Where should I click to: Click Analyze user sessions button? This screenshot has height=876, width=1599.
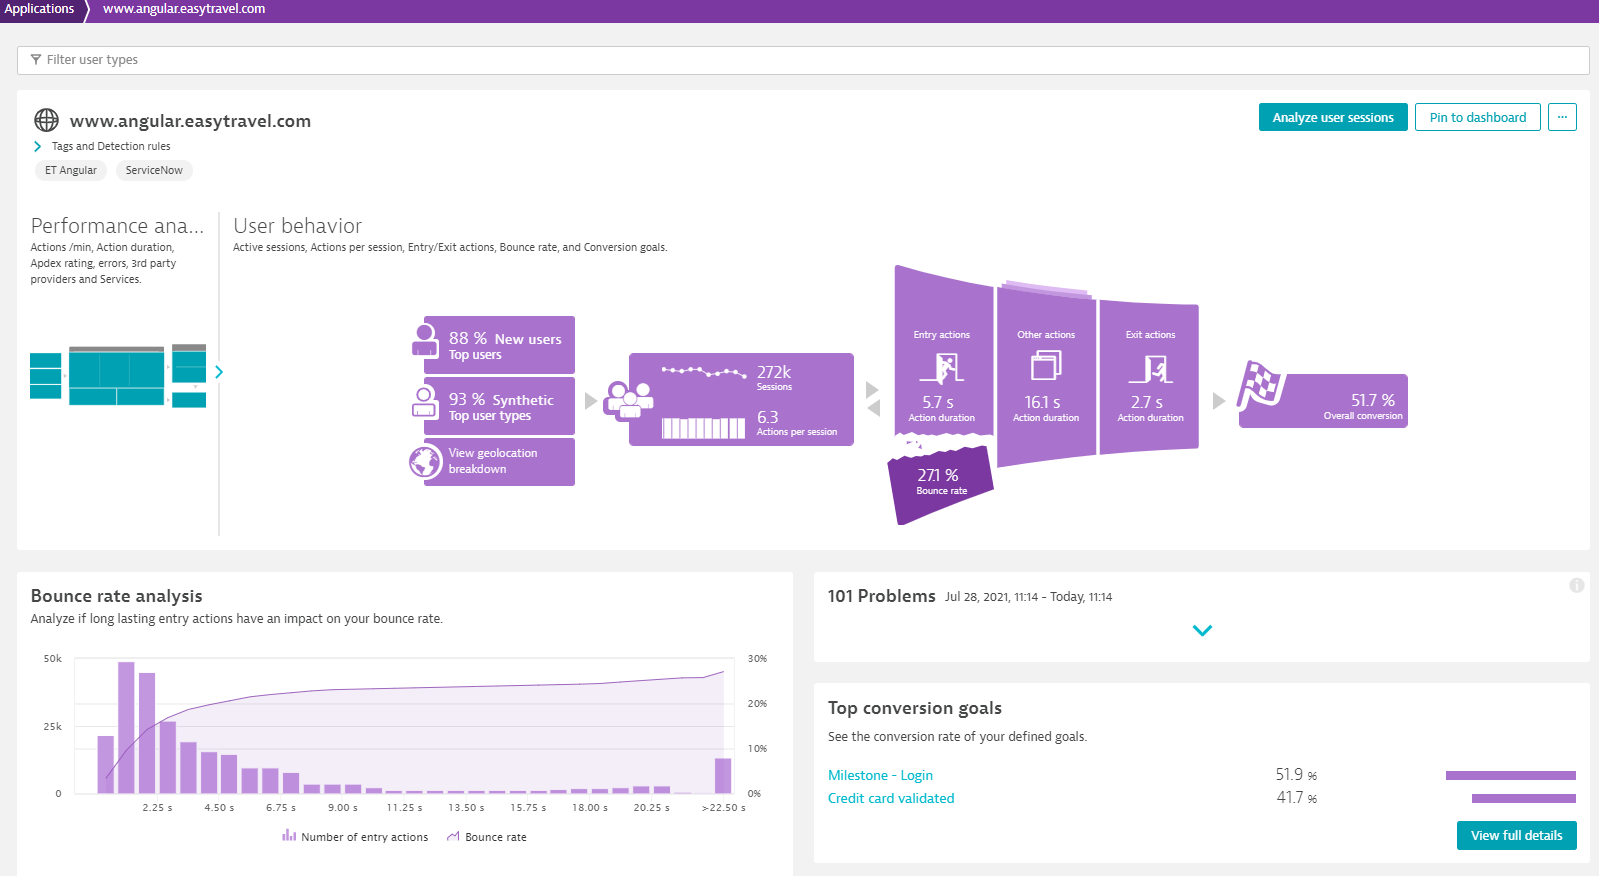pos(1333,117)
